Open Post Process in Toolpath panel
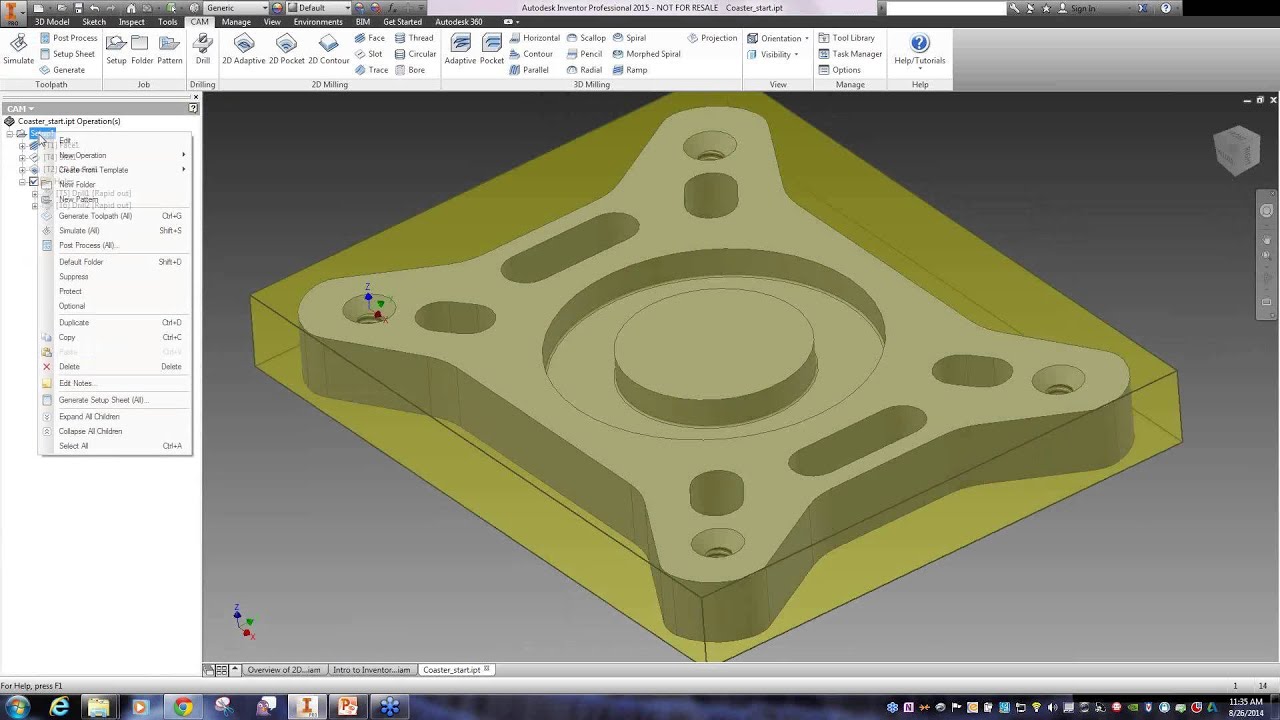Image resolution: width=1280 pixels, height=720 pixels. [x=68, y=38]
